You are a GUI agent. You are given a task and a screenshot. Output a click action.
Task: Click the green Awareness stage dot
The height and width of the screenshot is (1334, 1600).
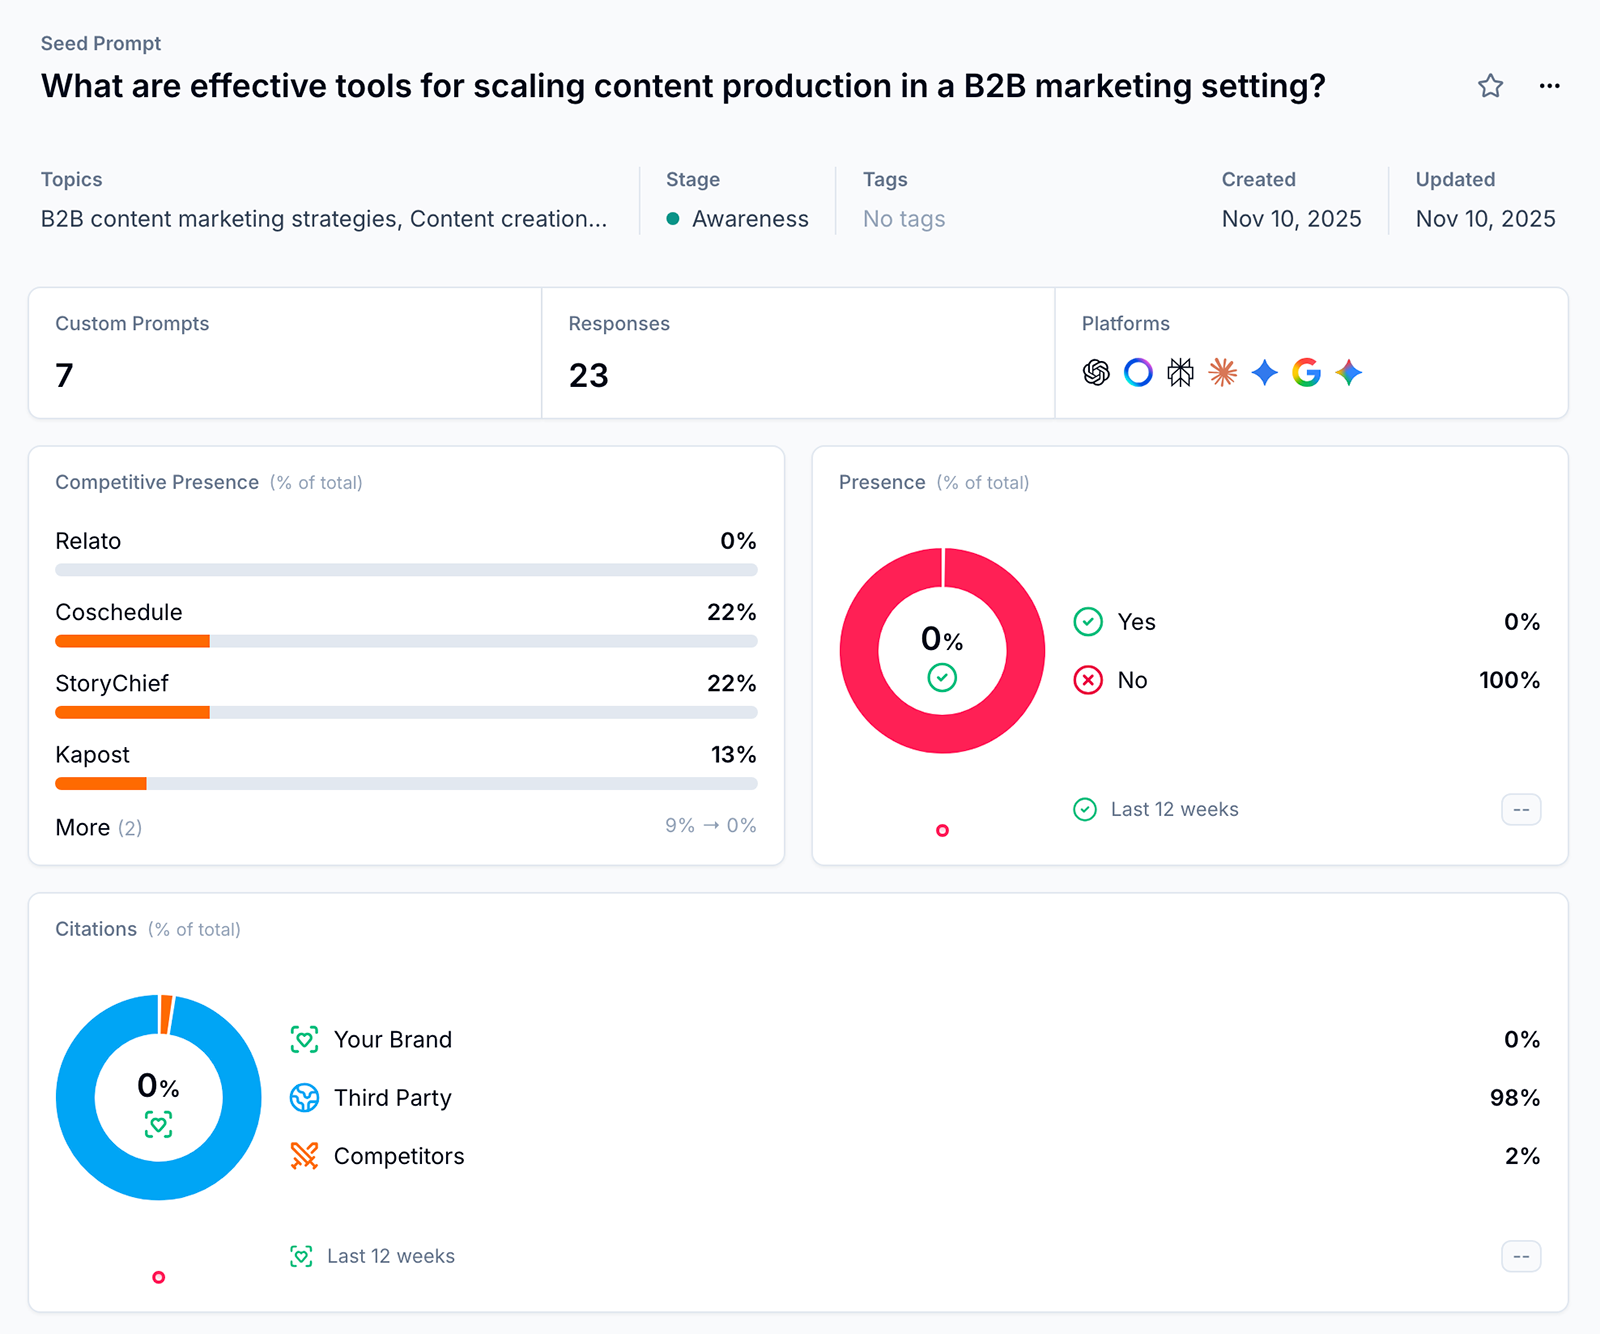point(673,219)
